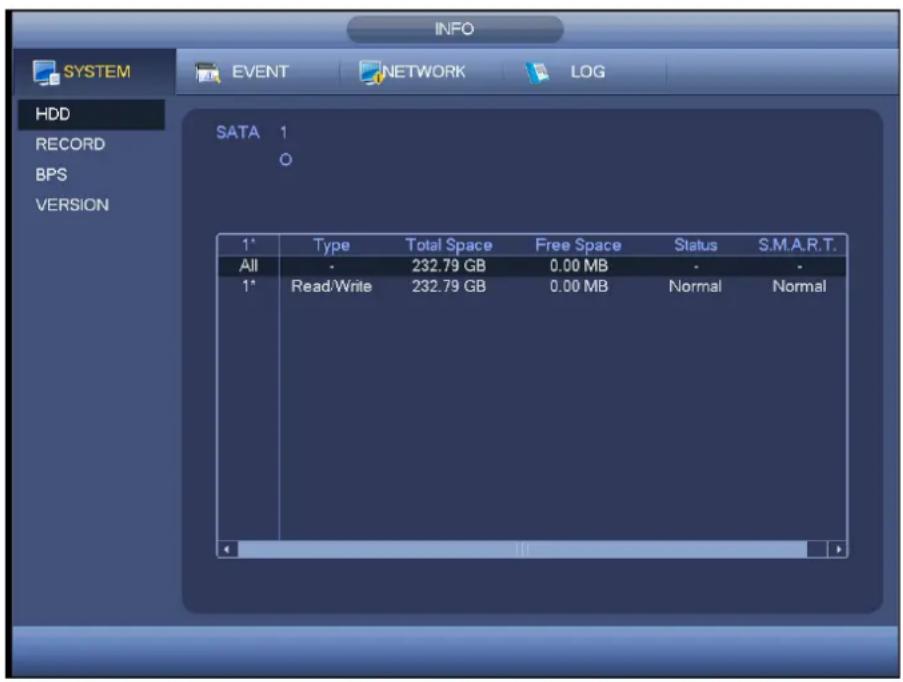
Task: Switch to the EVENT tab
Action: 258,72
